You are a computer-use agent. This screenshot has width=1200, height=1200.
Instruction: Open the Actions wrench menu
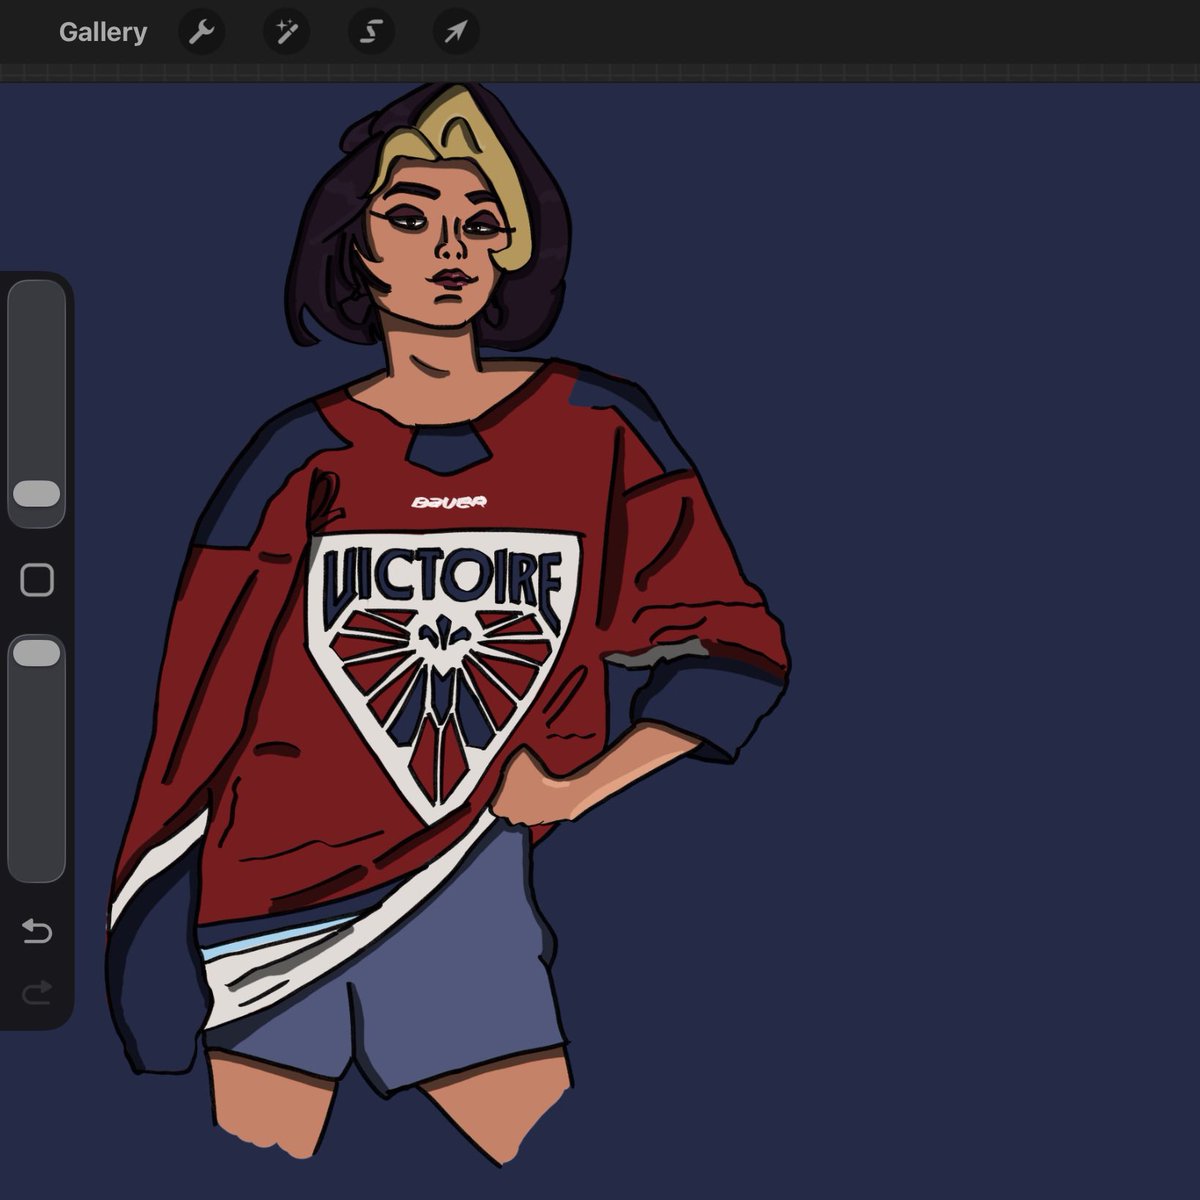coord(201,32)
